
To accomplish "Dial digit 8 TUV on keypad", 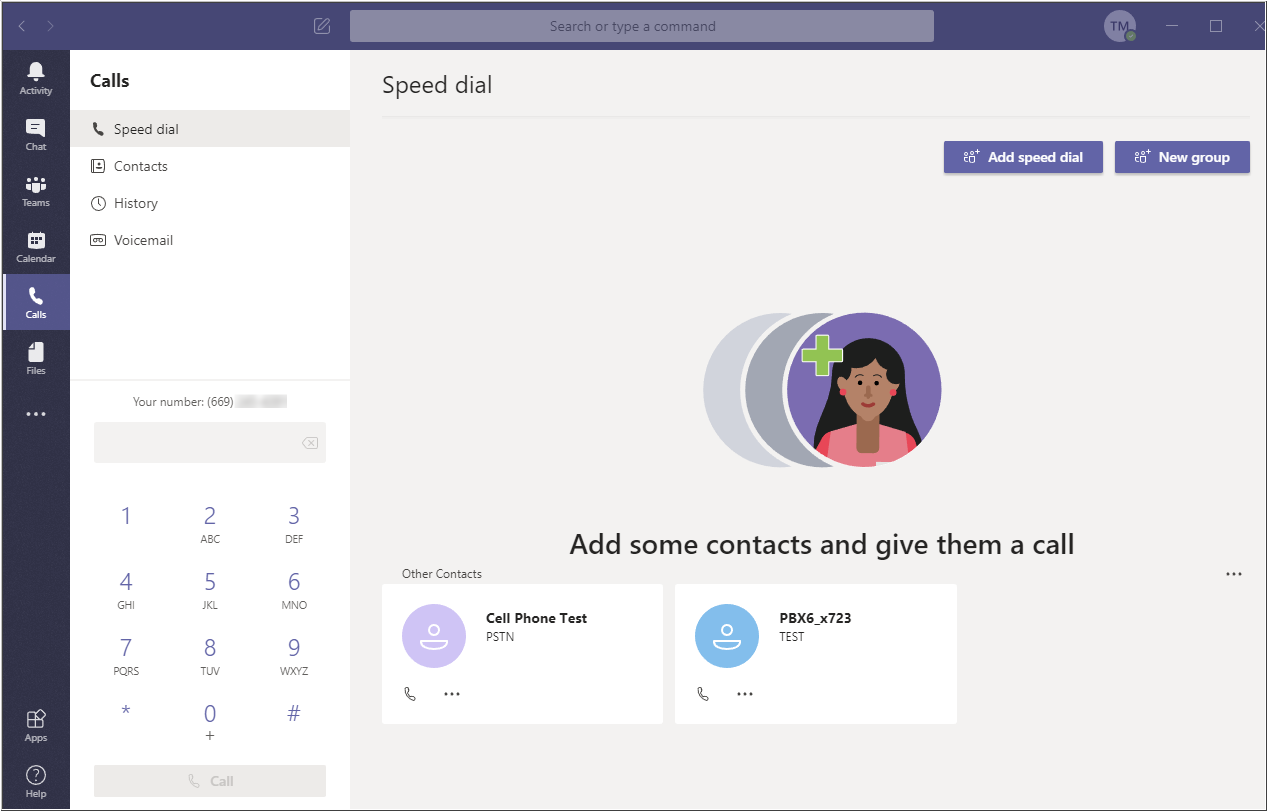I will pyautogui.click(x=210, y=656).
